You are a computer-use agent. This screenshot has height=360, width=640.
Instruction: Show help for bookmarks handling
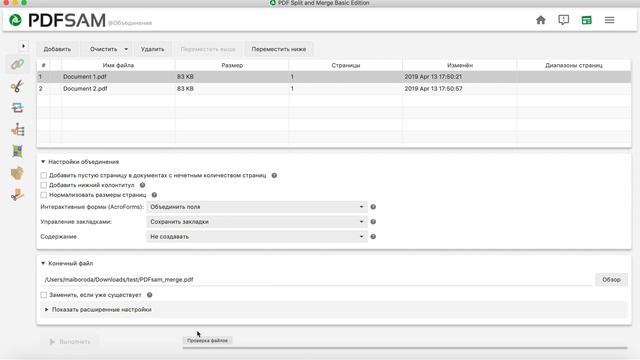pos(373,222)
